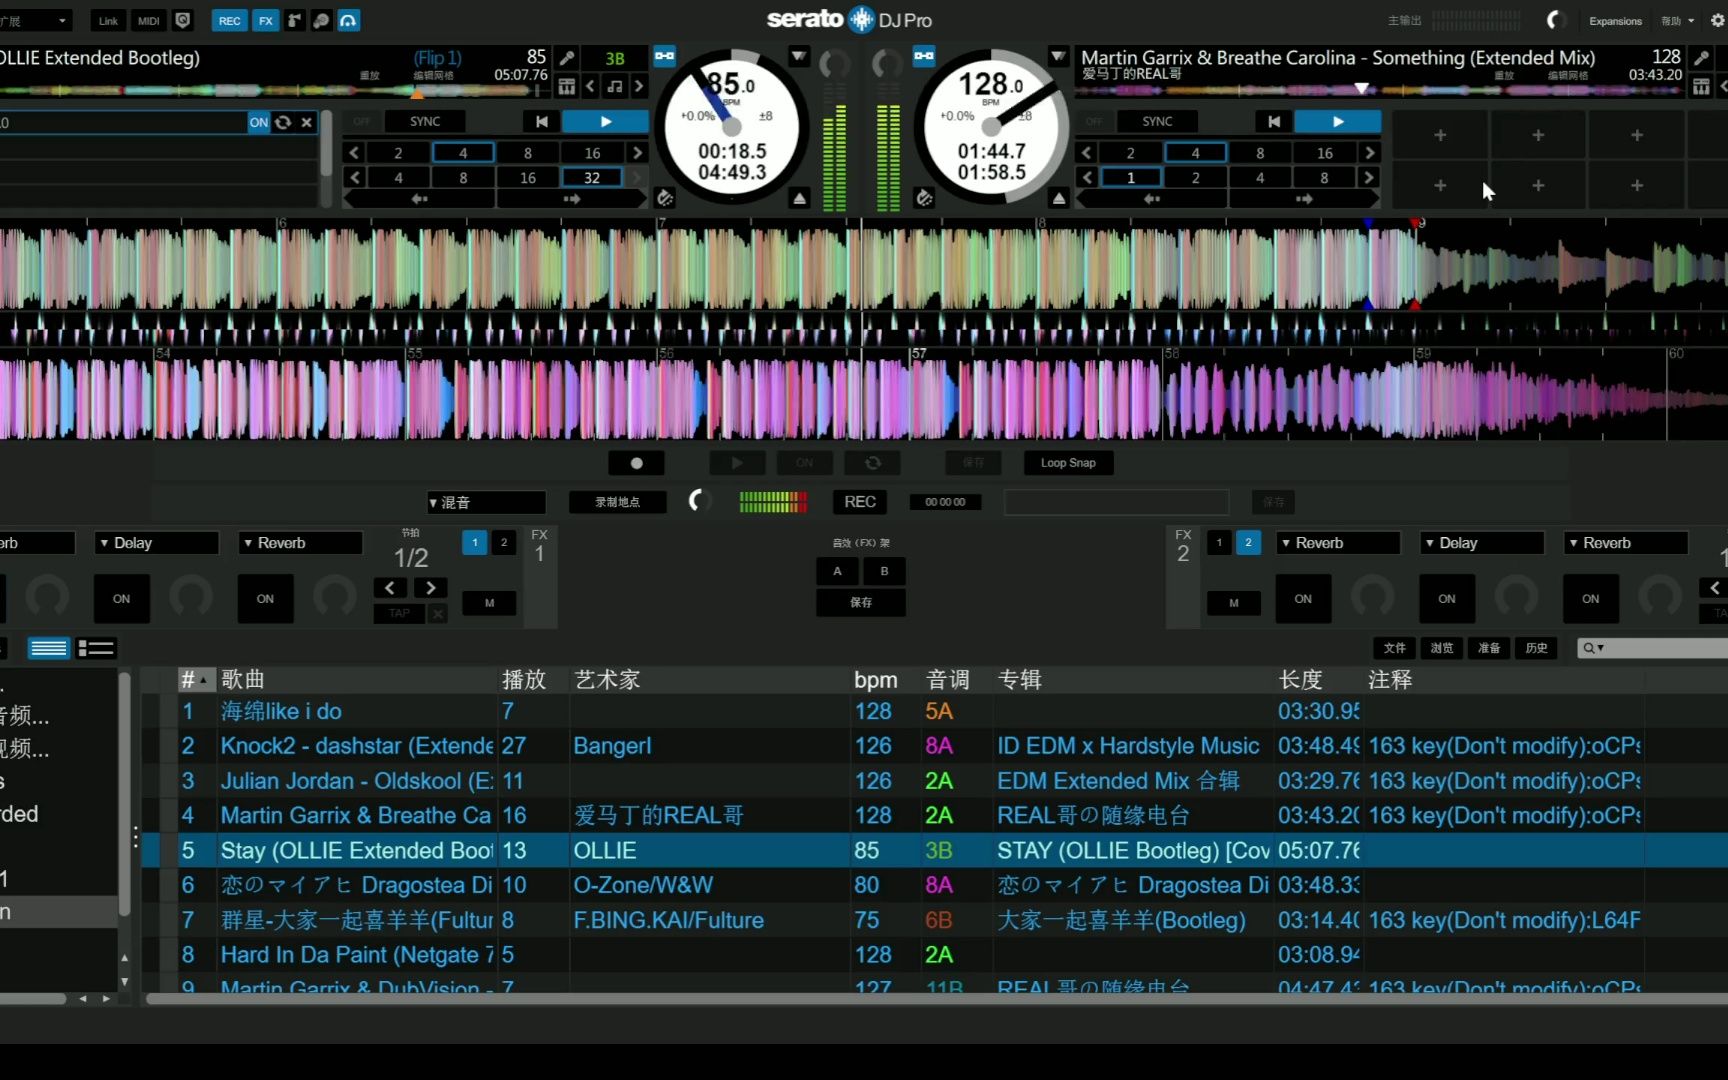1728x1080 pixels.
Task: Enable Loop Snap
Action: pos(1068,463)
